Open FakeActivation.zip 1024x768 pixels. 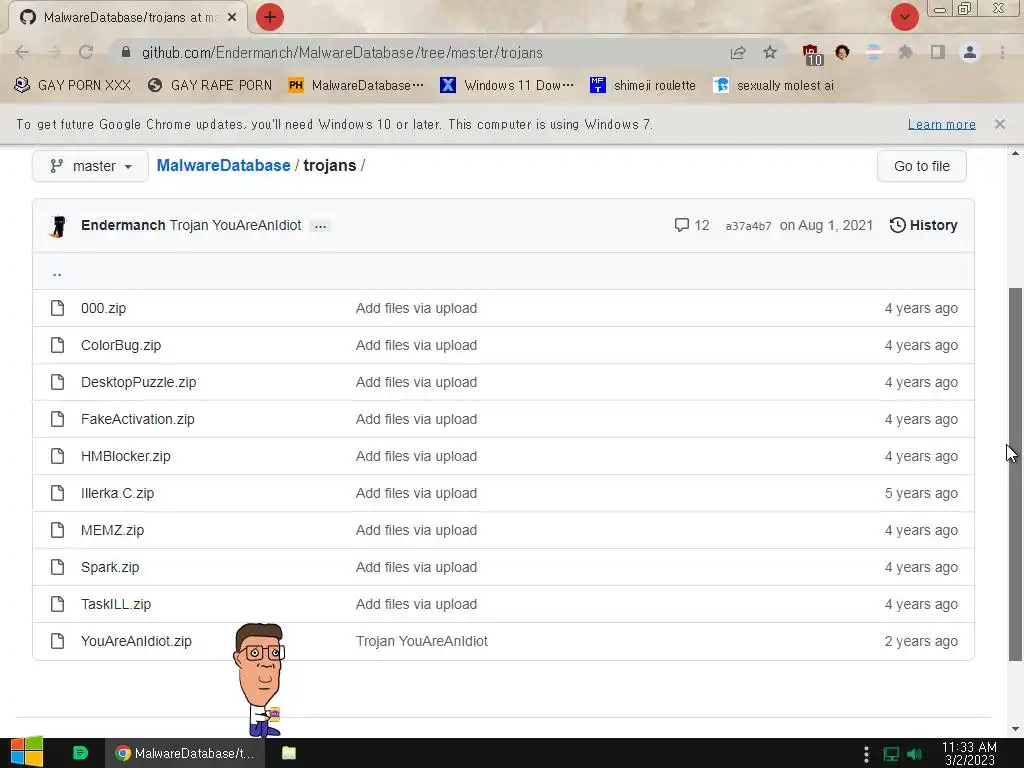[x=138, y=419]
